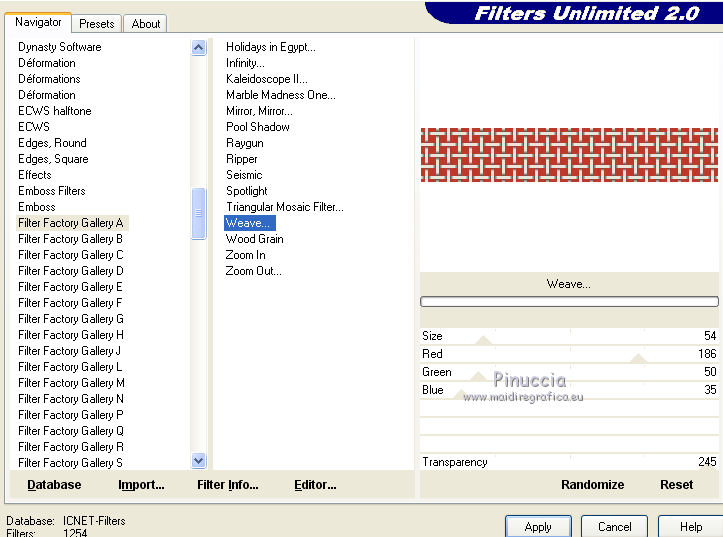723x537 pixels.
Task: Choose the Wood Grain filter
Action: [255, 239]
